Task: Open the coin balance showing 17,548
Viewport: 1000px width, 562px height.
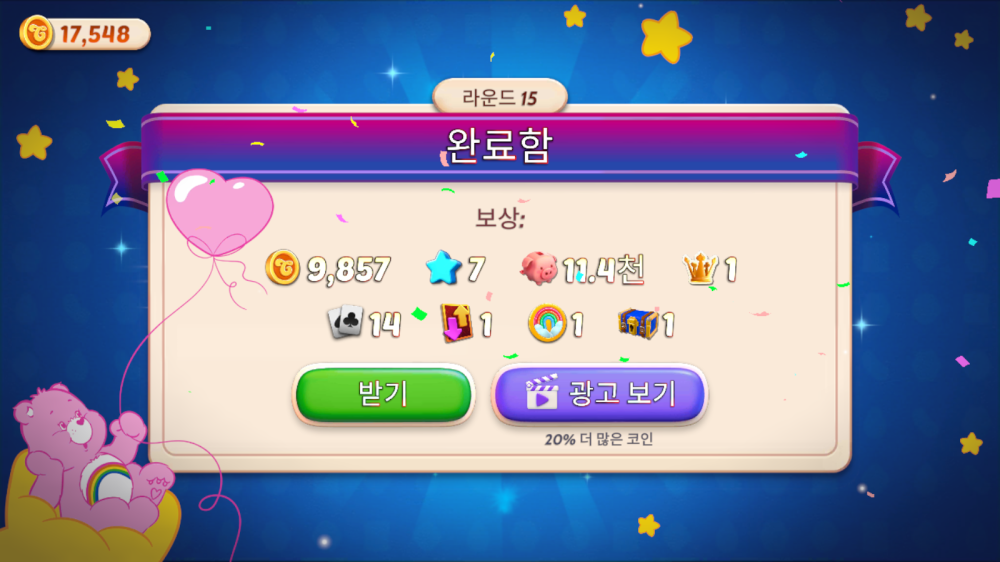Action: coord(85,34)
